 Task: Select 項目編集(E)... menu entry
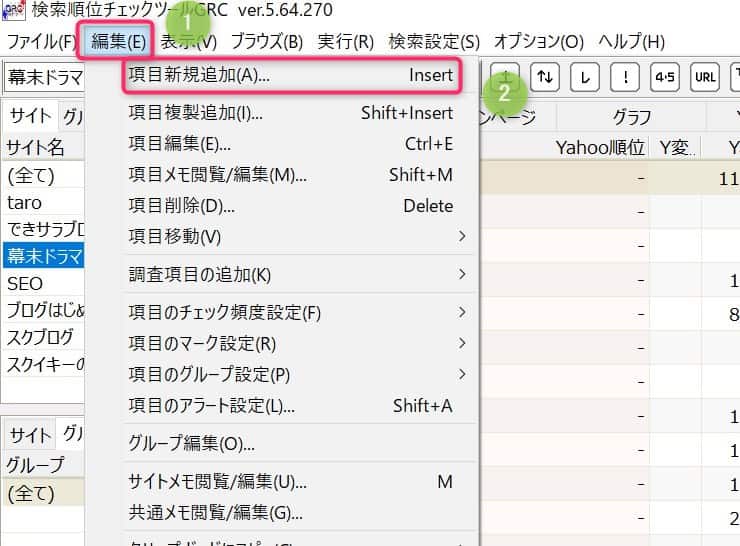(x=292, y=144)
